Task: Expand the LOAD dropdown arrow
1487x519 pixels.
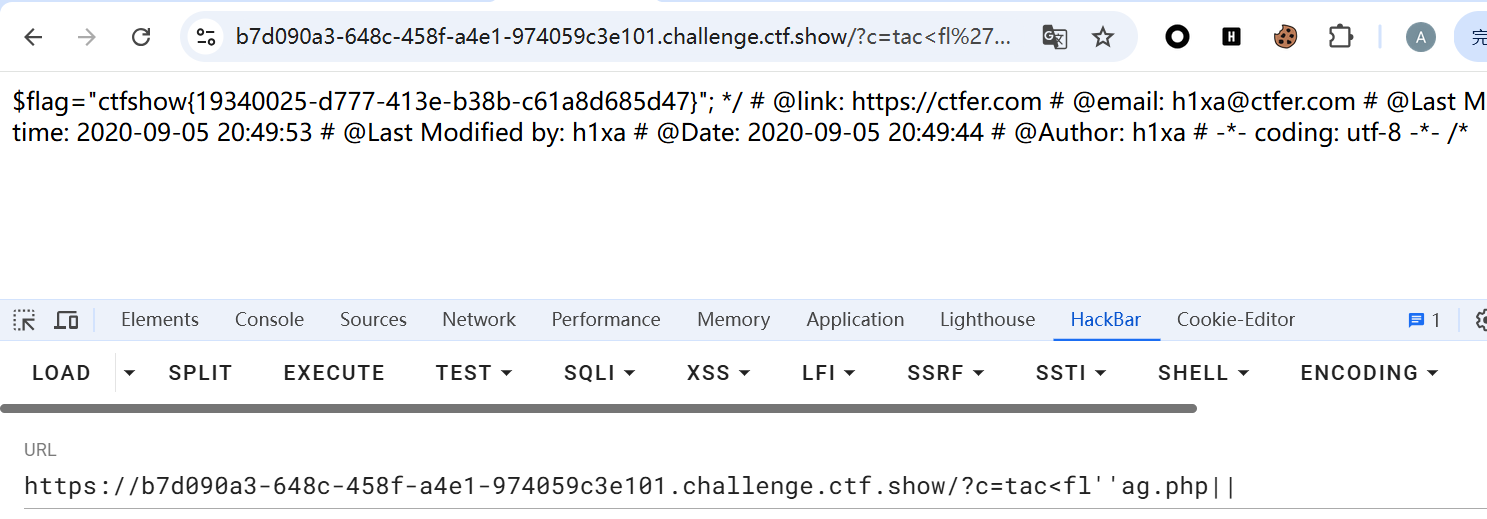Action: (x=129, y=373)
